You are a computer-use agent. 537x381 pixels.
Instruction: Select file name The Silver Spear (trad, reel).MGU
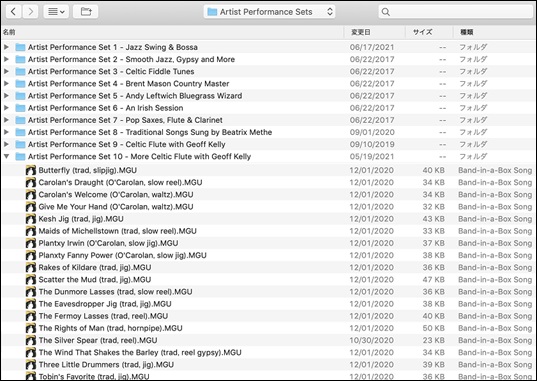pyautogui.click(x=98, y=341)
